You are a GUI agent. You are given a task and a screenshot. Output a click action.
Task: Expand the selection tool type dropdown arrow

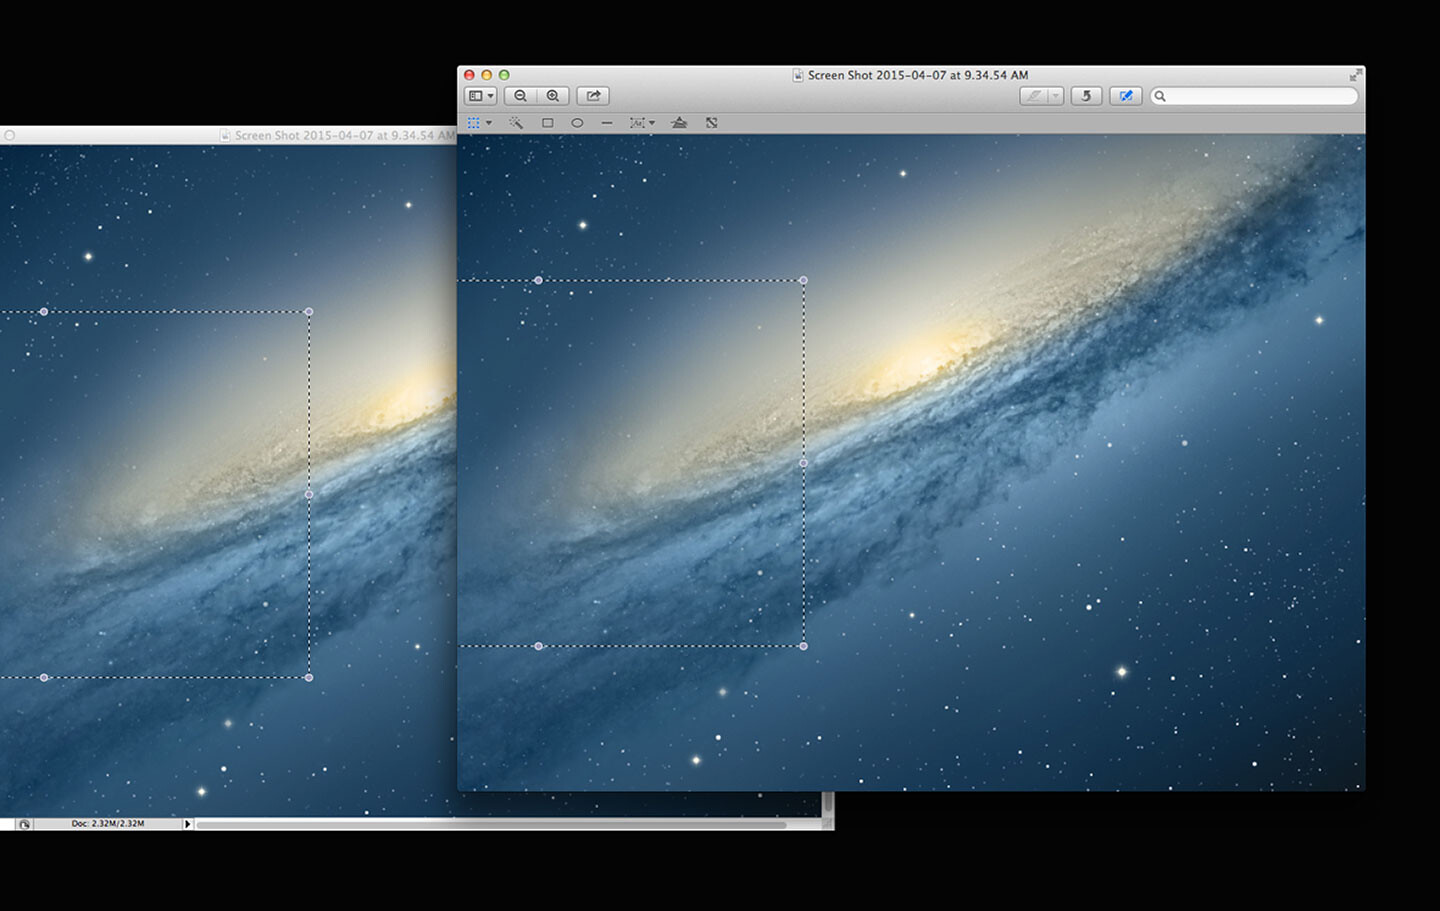coord(489,123)
